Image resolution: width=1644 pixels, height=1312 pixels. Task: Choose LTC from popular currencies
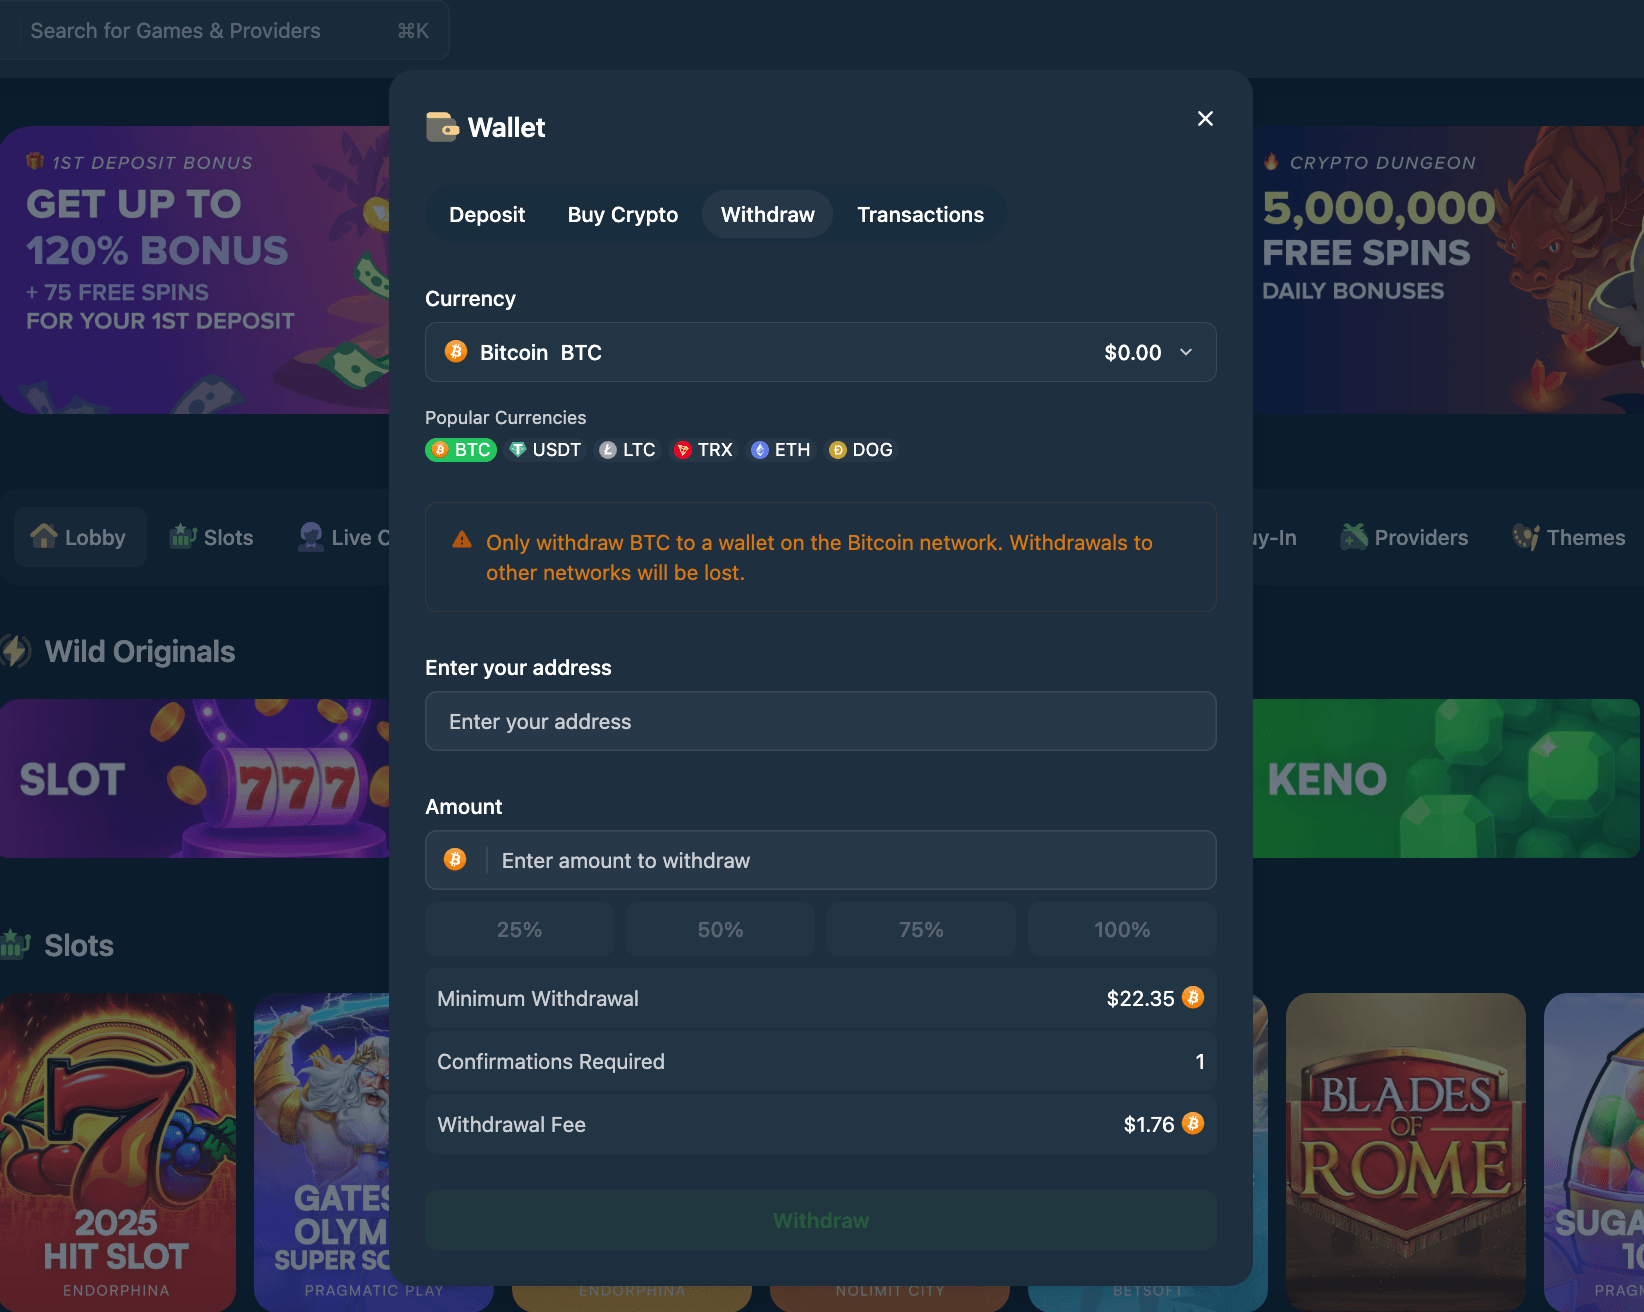click(x=627, y=450)
